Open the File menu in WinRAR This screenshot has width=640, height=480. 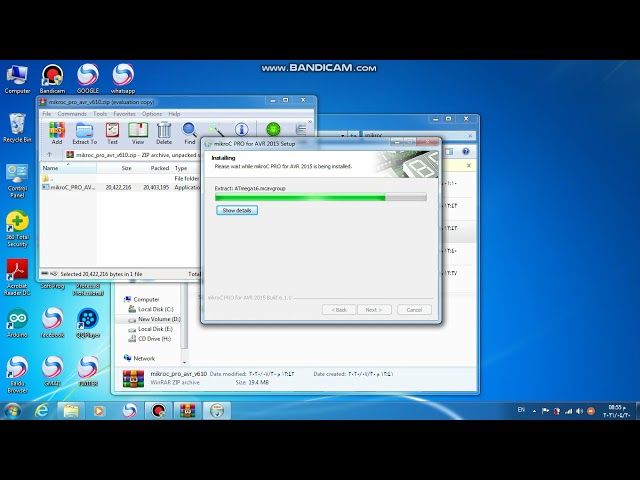coord(47,114)
